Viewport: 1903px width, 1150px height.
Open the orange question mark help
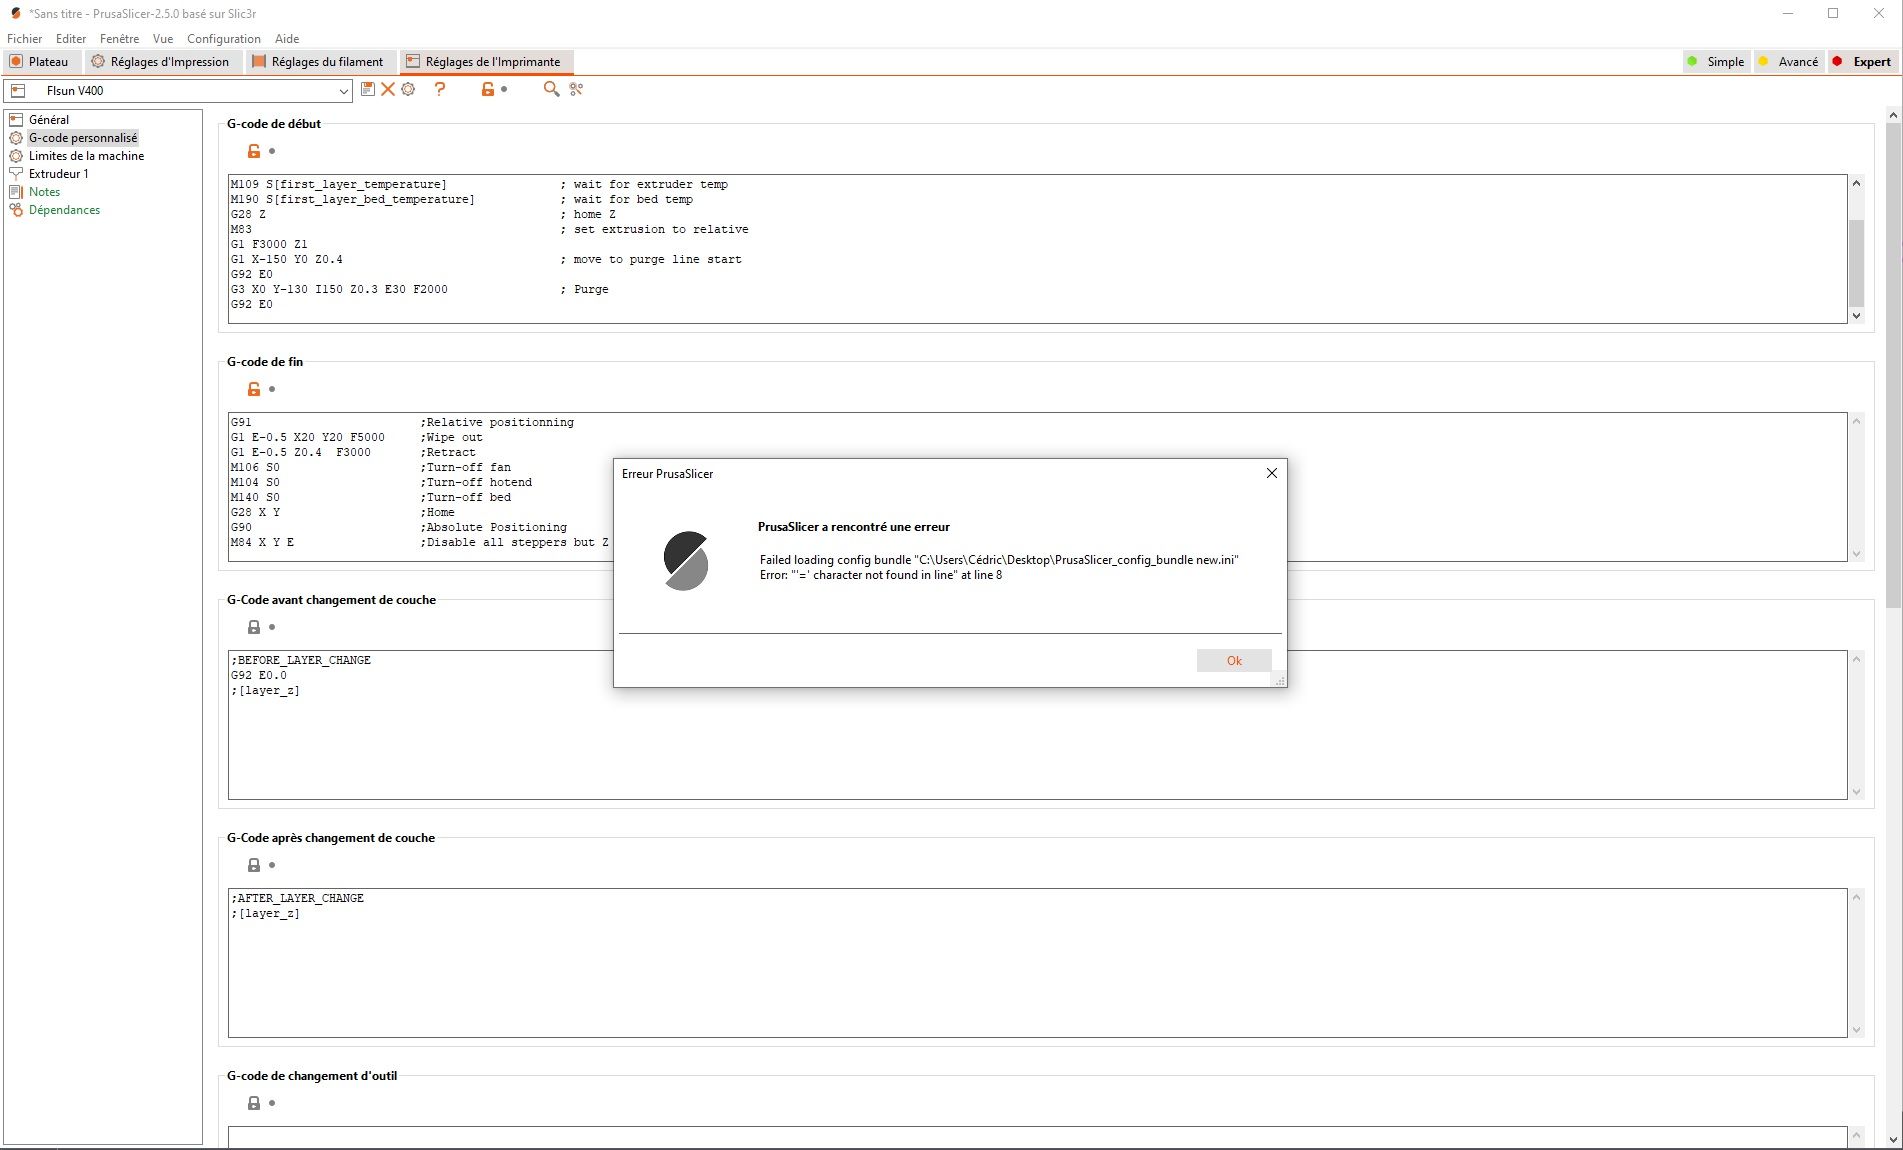[440, 89]
